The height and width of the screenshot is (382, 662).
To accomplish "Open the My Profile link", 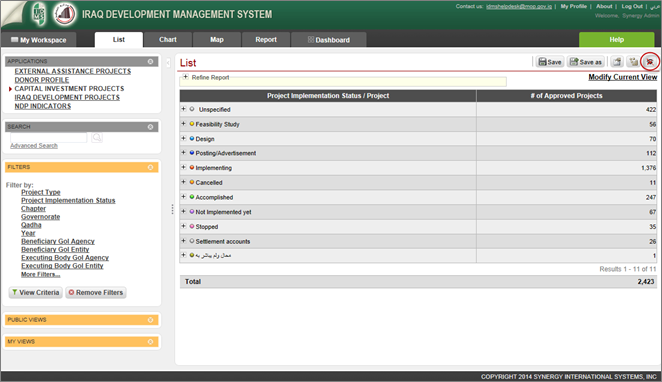I will click(573, 6).
